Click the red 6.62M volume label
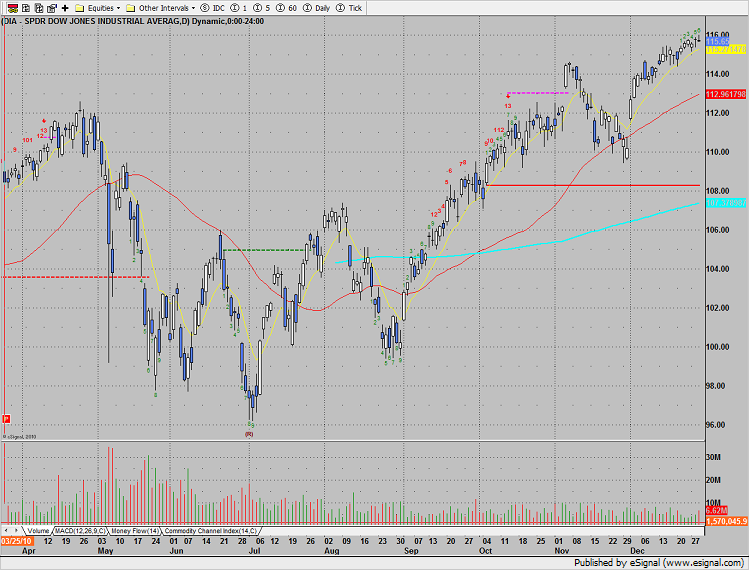The image size is (749, 570). coord(716,510)
